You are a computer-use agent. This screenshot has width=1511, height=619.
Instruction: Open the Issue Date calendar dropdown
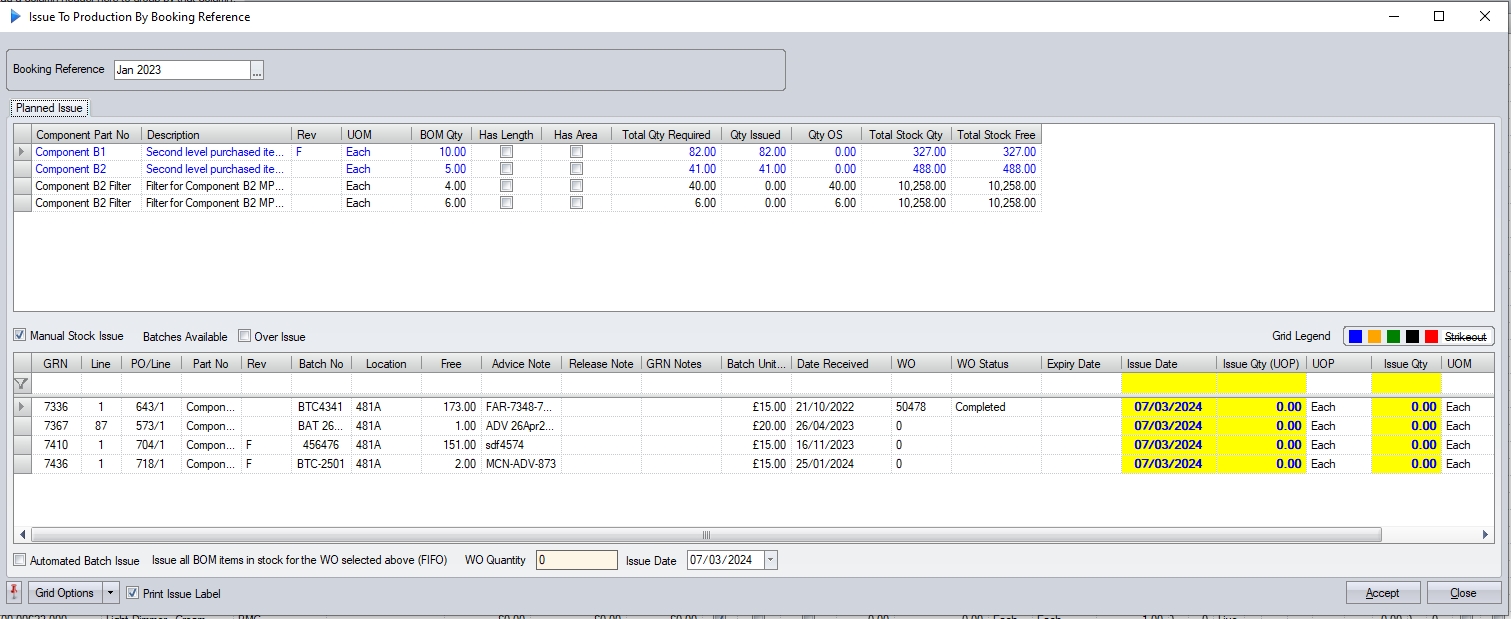click(770, 561)
